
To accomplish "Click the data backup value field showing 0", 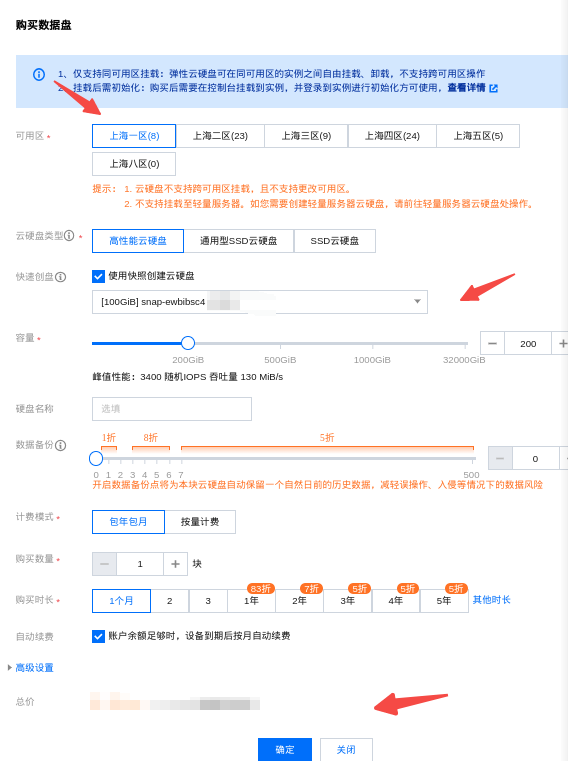I will point(535,459).
